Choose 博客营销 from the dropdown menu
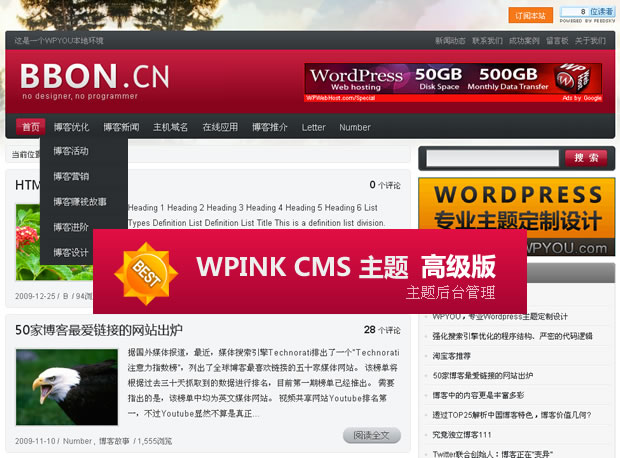620x458 pixels. [71, 176]
